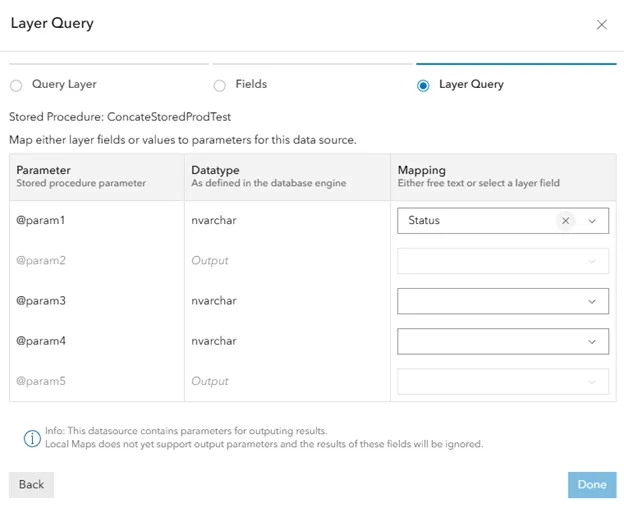The image size is (624, 508).
Task: Switch to the Query Layer step label
Action: coord(64,84)
